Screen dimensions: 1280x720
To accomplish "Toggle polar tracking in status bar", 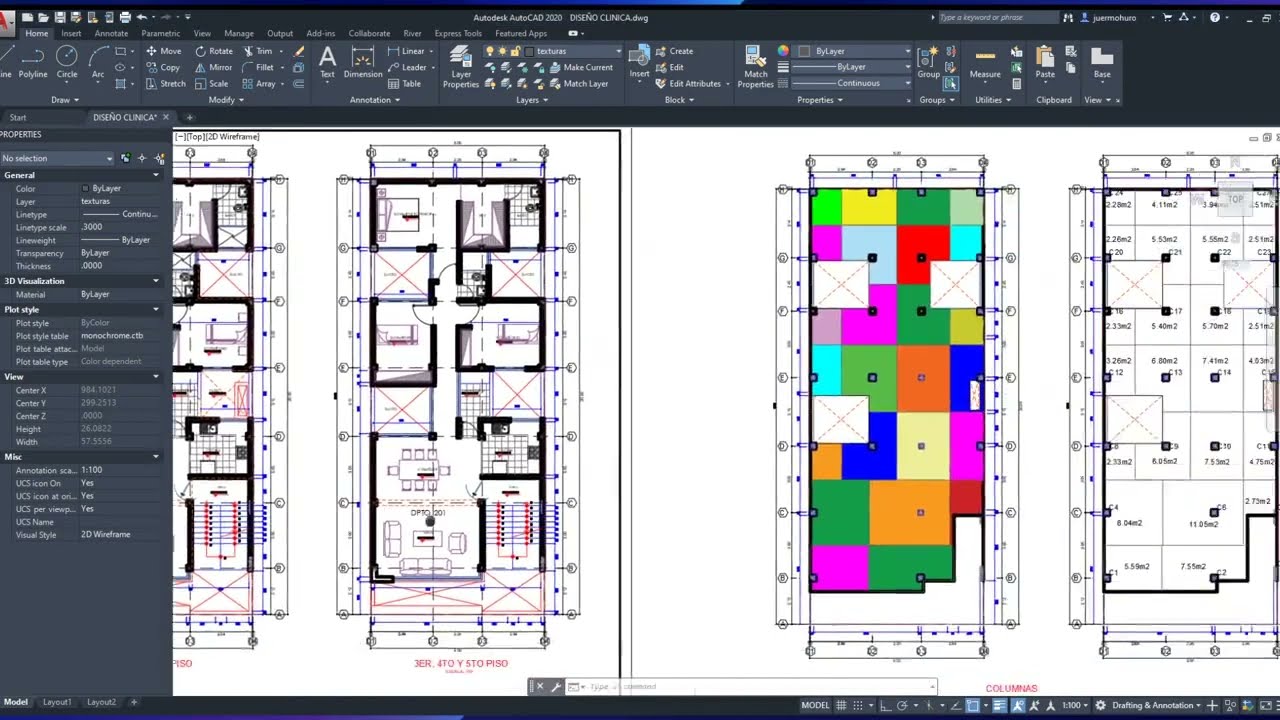I will (903, 705).
